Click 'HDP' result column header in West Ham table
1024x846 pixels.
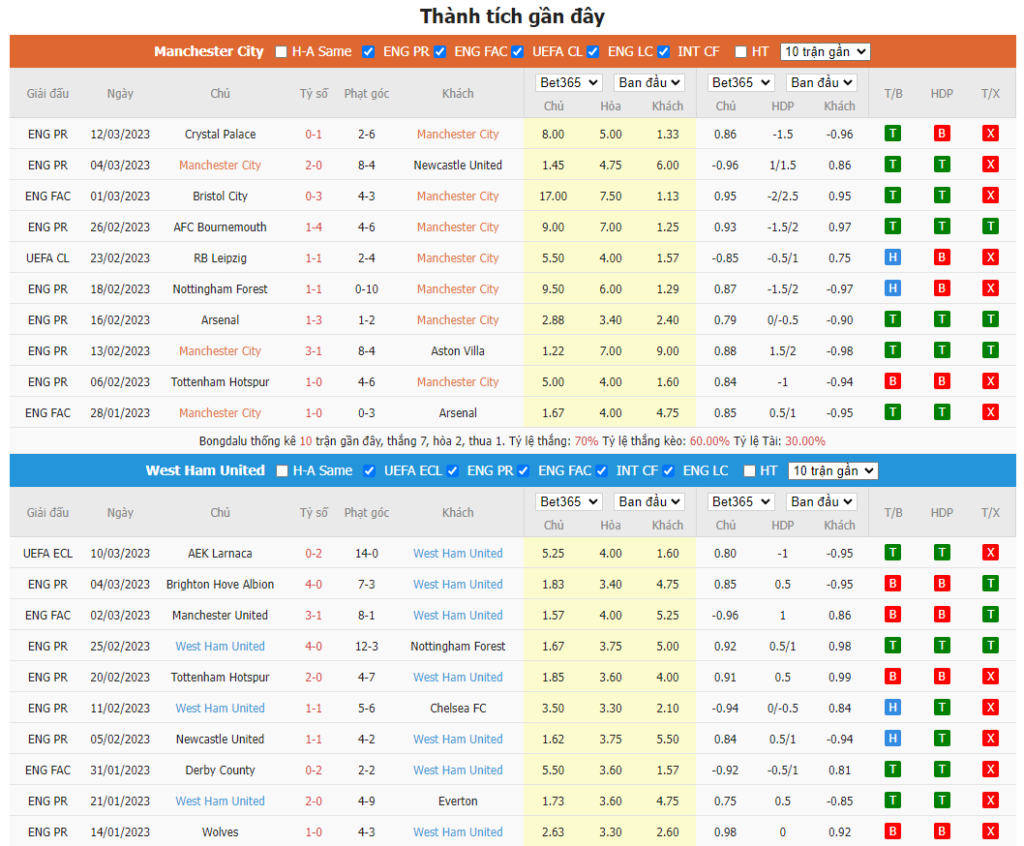click(941, 513)
